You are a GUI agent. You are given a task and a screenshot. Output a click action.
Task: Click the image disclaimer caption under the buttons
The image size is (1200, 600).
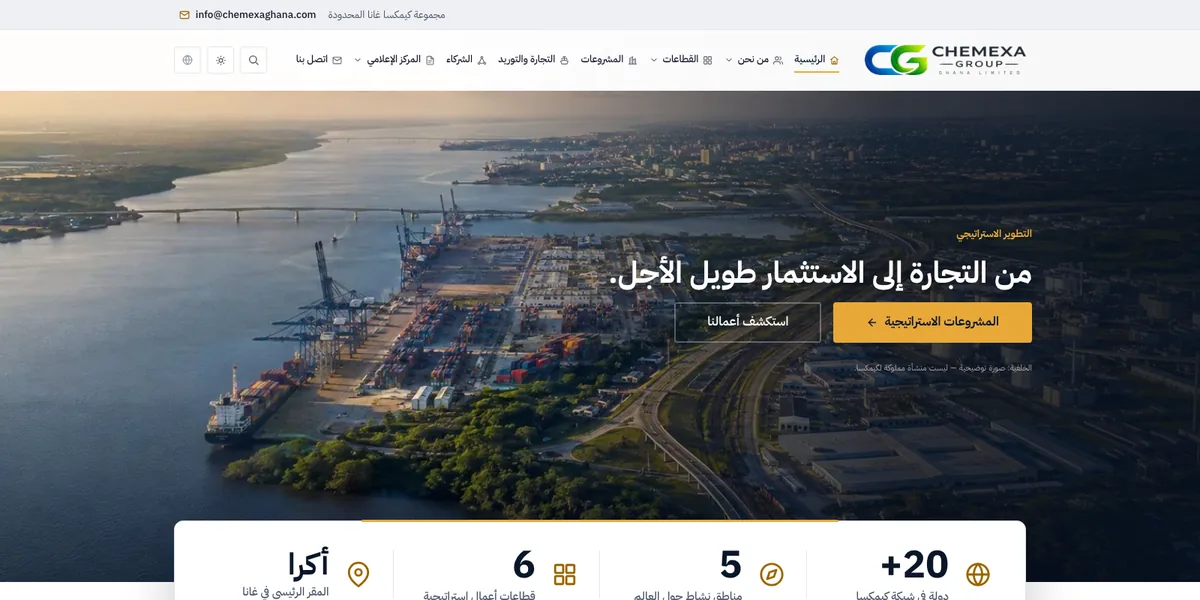943,368
